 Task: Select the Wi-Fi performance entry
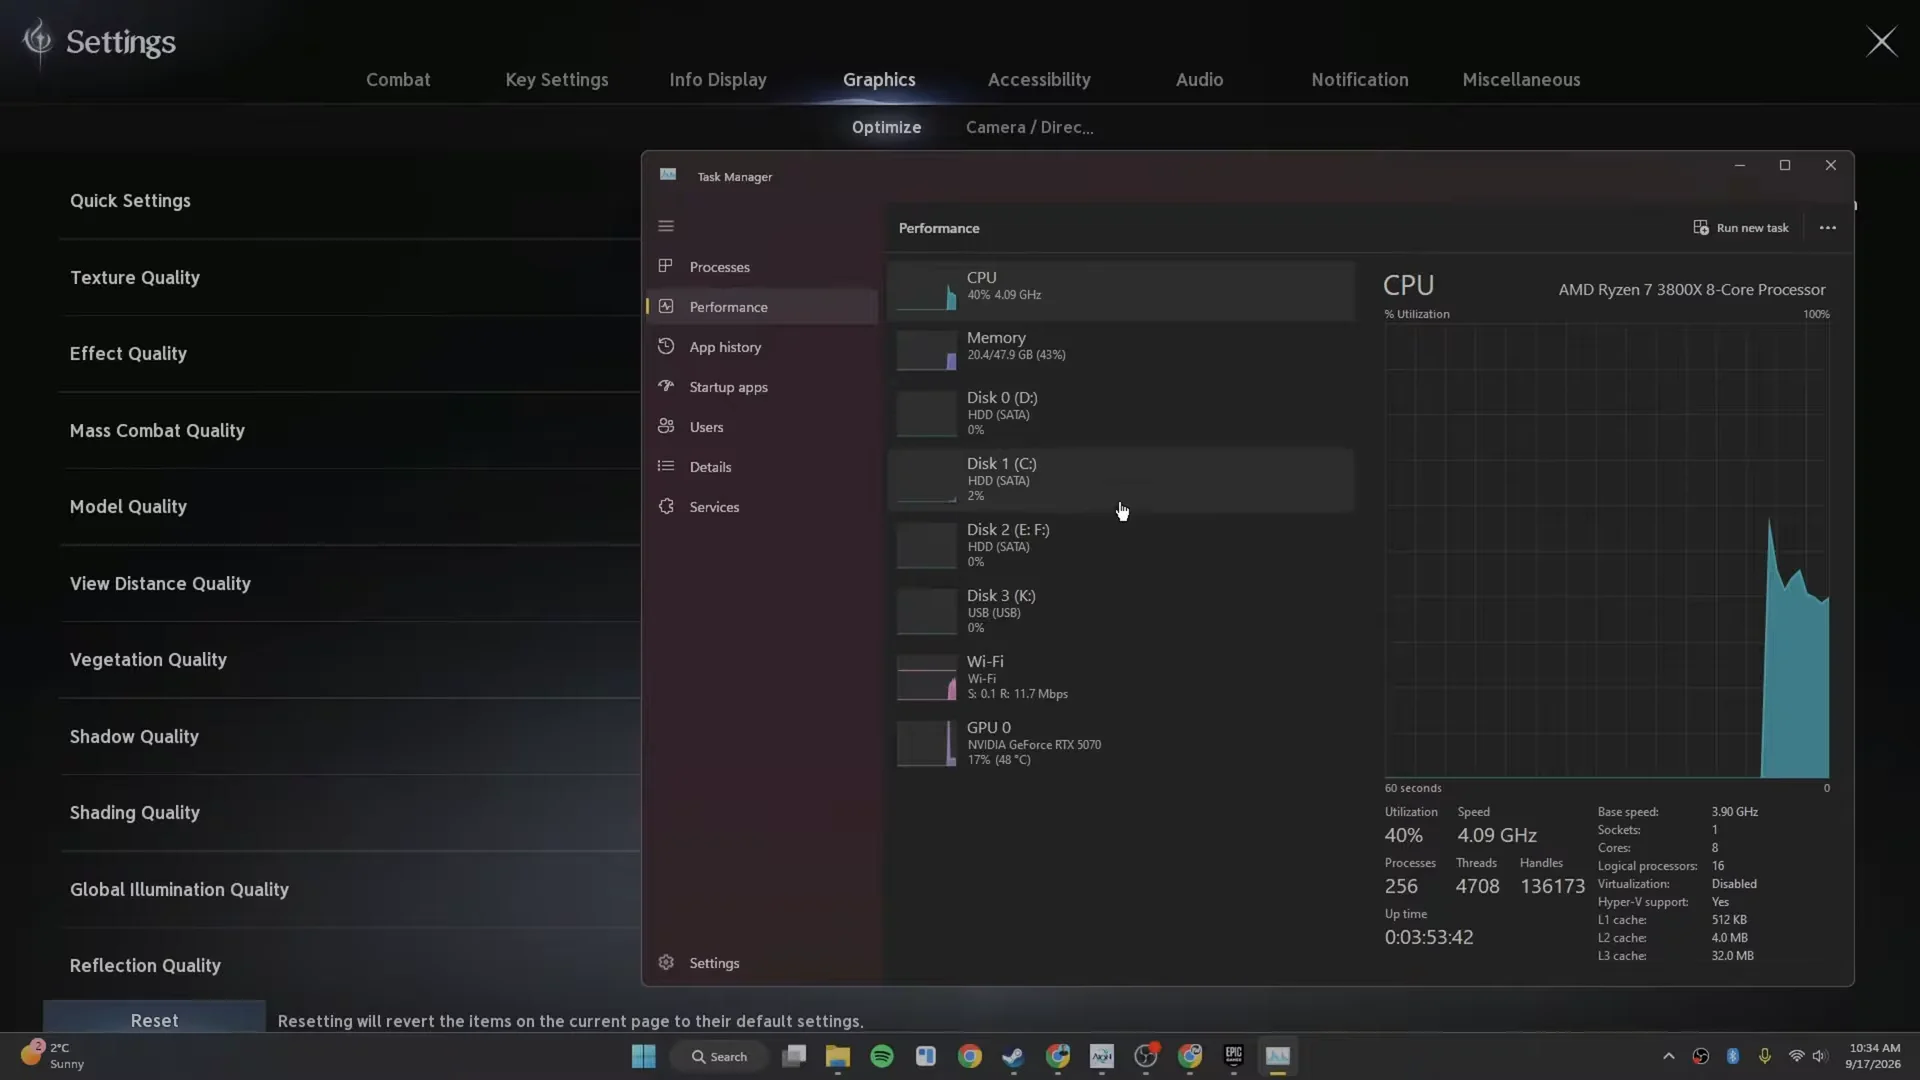[x=1120, y=677]
